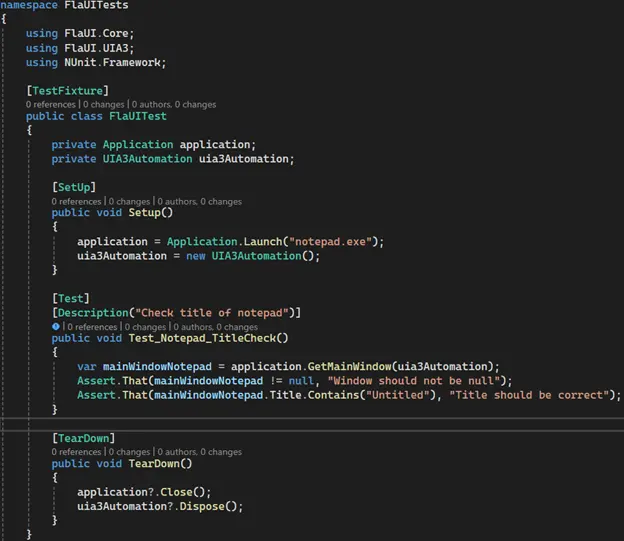Open '0 references' CodeLens above class FlaUITest
624x541 pixels.
(51, 104)
